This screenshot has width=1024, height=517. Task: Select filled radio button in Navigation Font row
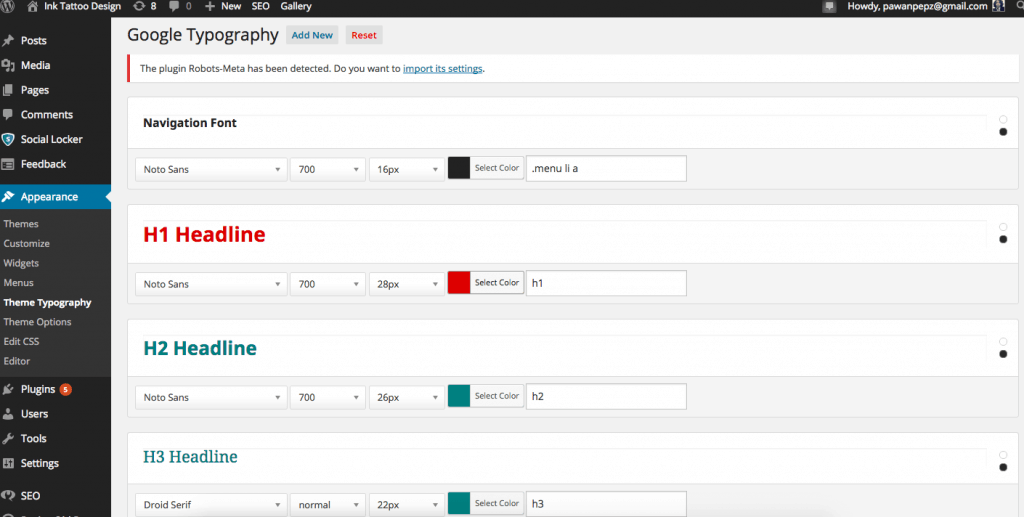click(x=1003, y=132)
